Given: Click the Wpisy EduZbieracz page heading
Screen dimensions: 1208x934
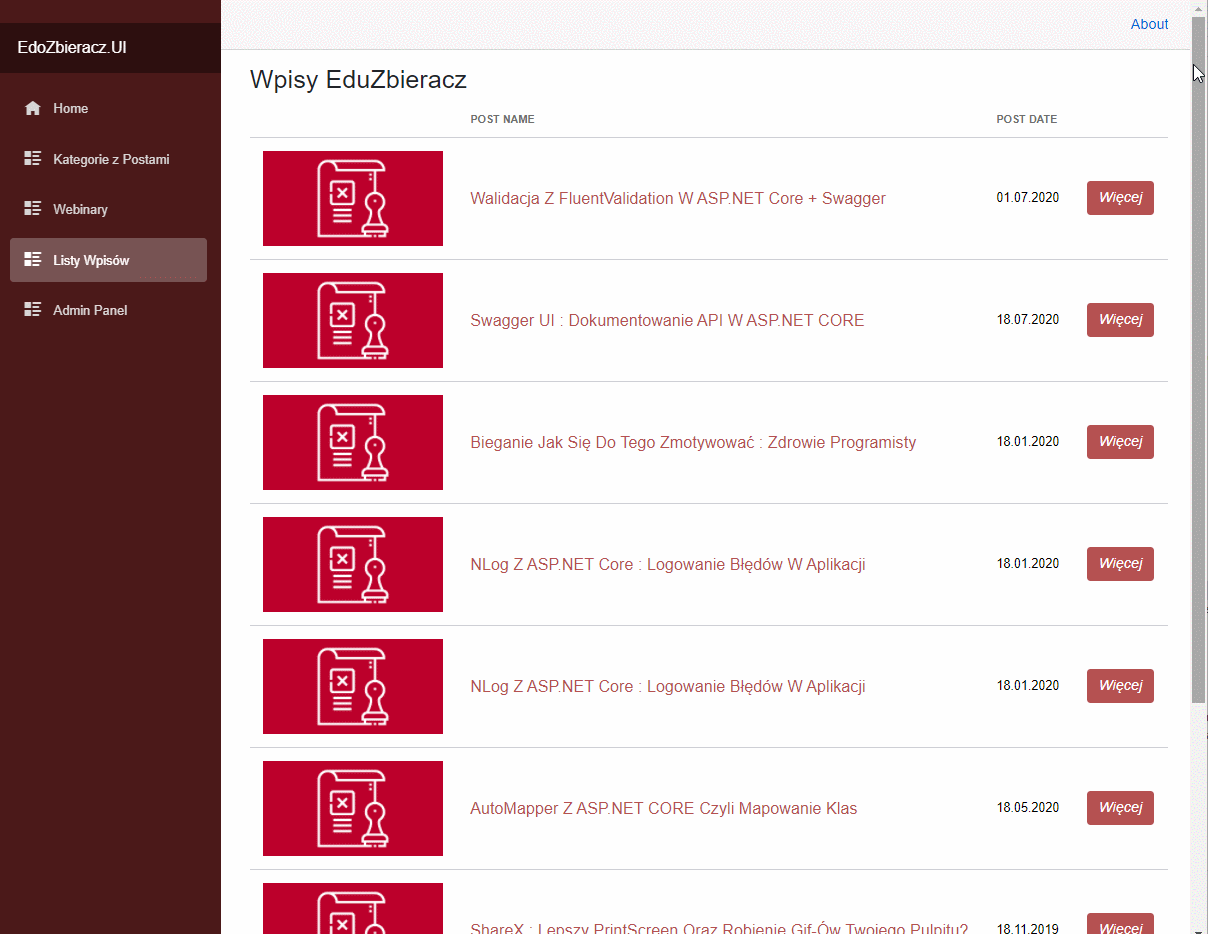Looking at the screenshot, I should 358,80.
